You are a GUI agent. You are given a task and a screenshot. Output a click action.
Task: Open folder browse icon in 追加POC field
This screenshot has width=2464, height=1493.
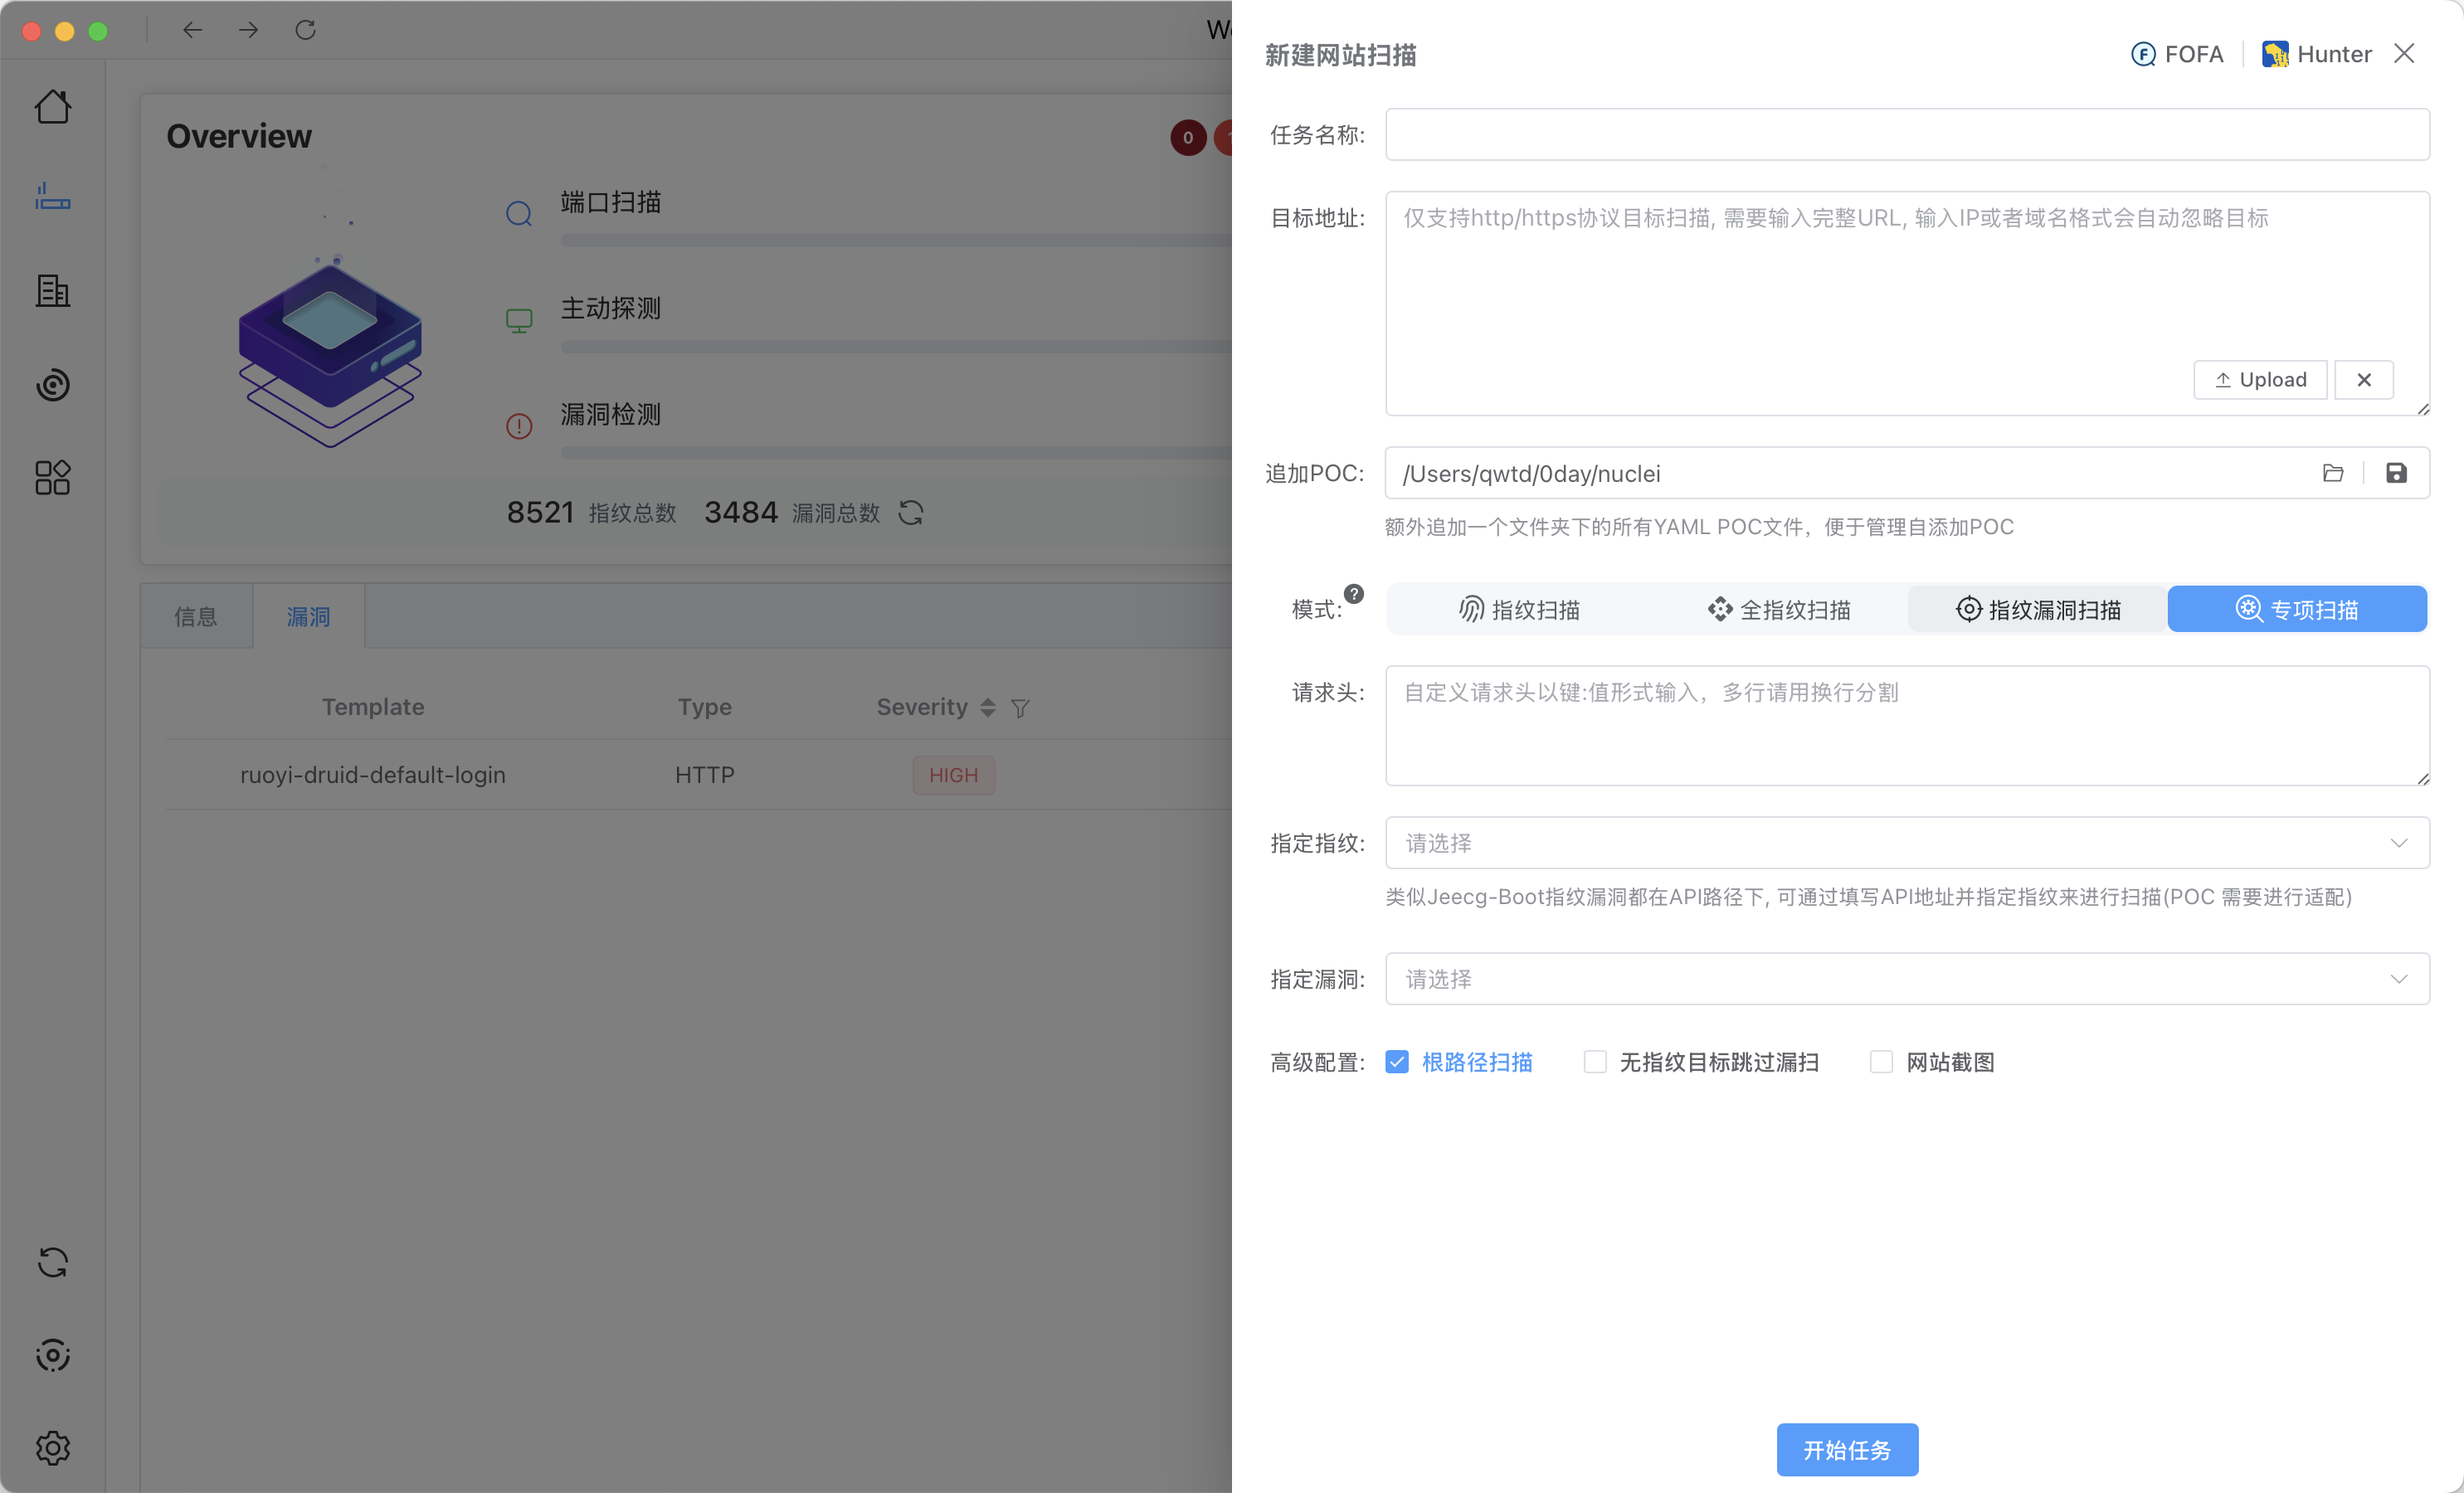point(2332,473)
